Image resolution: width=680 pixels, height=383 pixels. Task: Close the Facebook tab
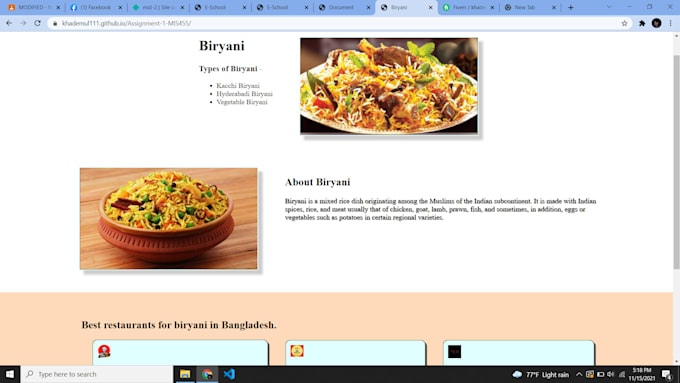[120, 7]
